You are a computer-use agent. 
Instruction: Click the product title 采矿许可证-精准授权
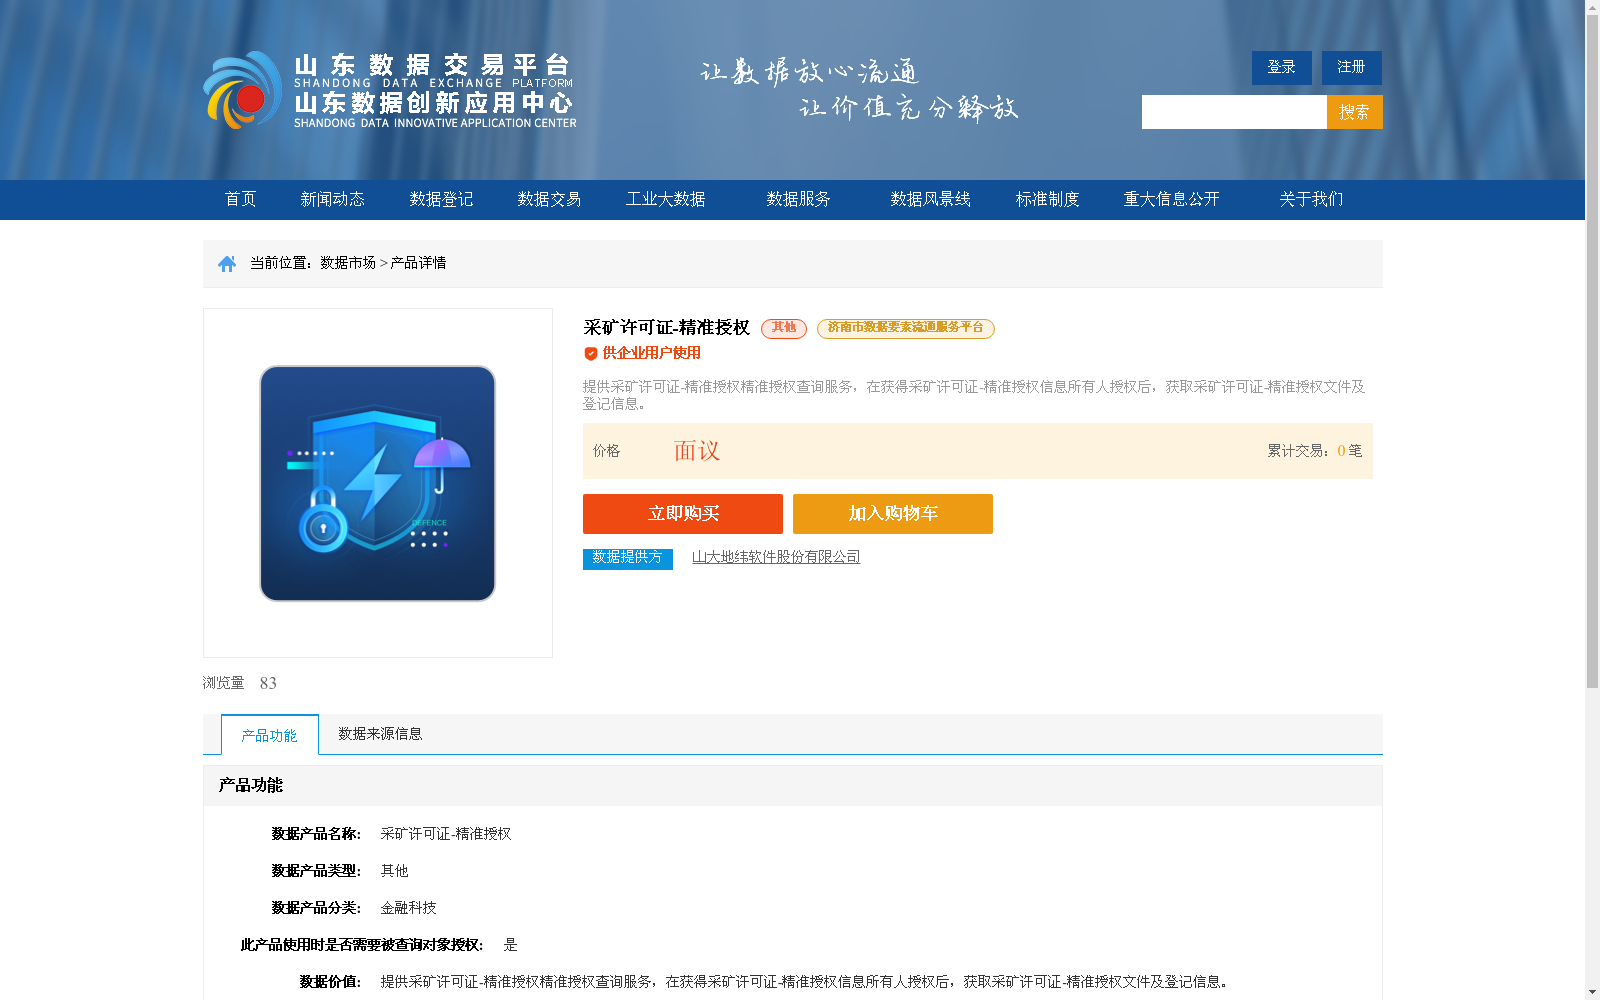point(667,328)
